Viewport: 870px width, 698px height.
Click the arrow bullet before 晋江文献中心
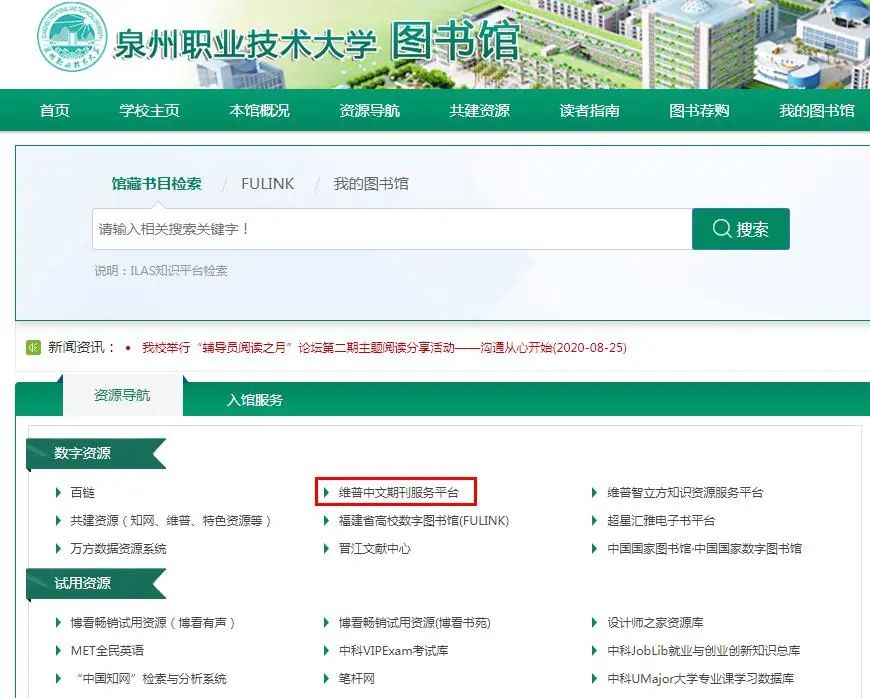(x=327, y=549)
